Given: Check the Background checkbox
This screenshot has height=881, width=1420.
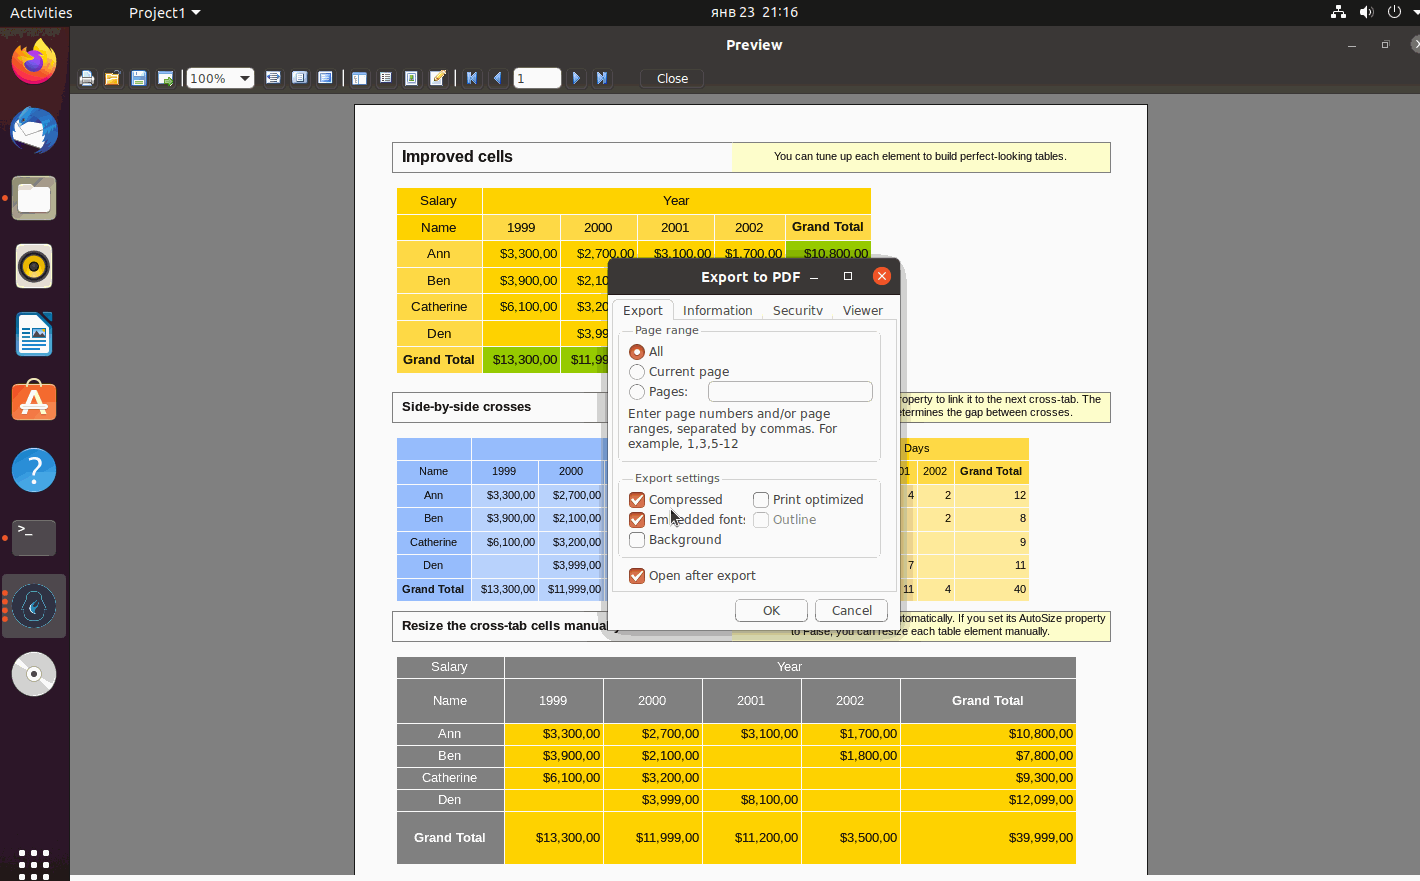Looking at the screenshot, I should click(637, 540).
